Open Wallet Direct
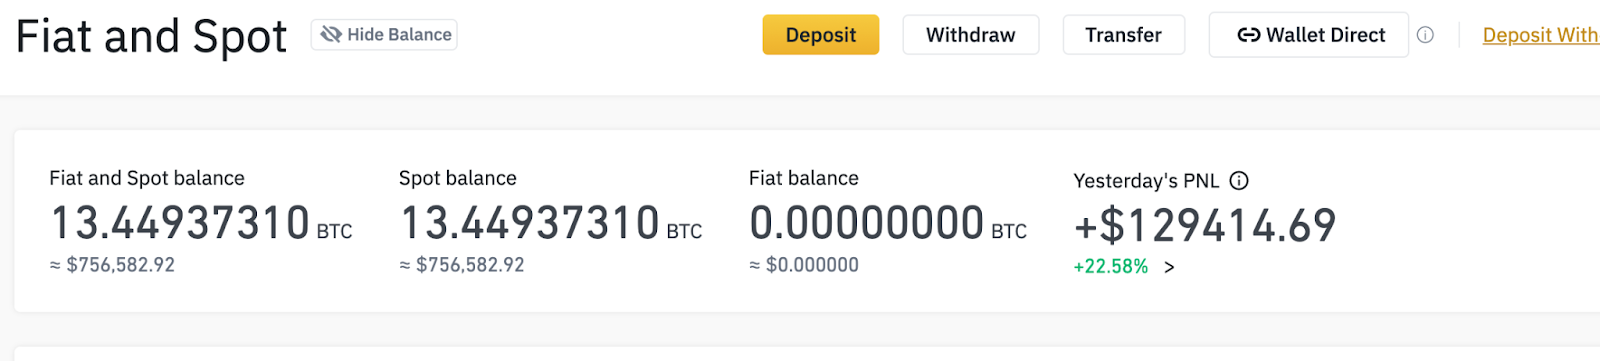 coord(1309,35)
